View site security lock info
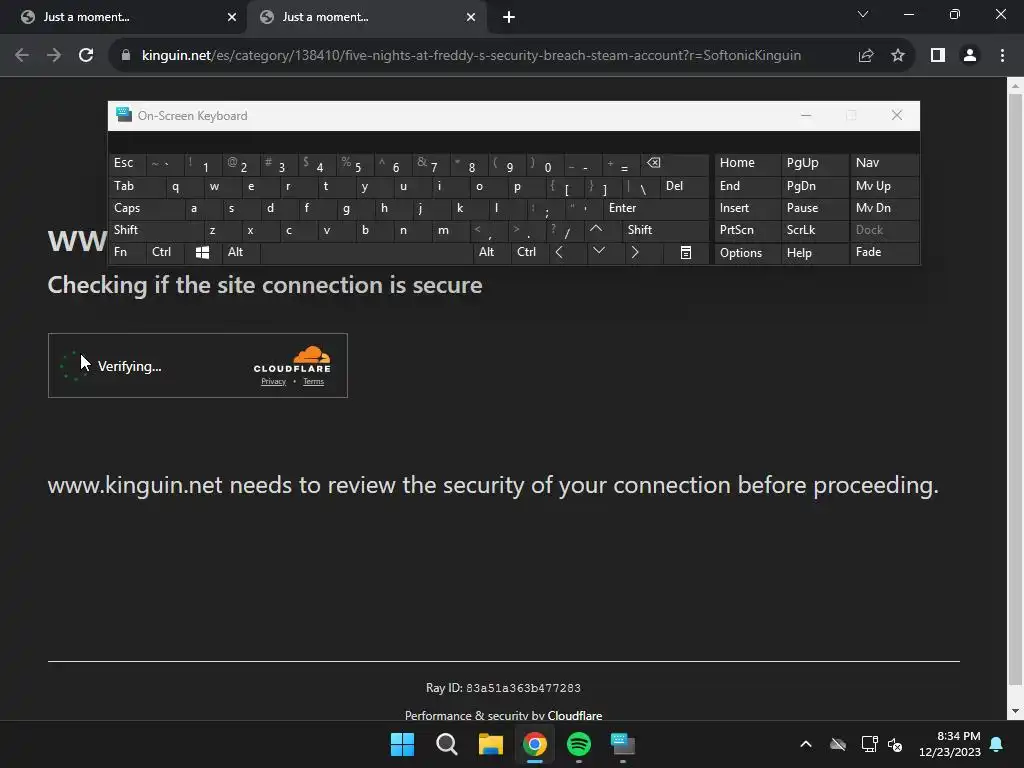This screenshot has width=1024, height=768. (x=126, y=56)
